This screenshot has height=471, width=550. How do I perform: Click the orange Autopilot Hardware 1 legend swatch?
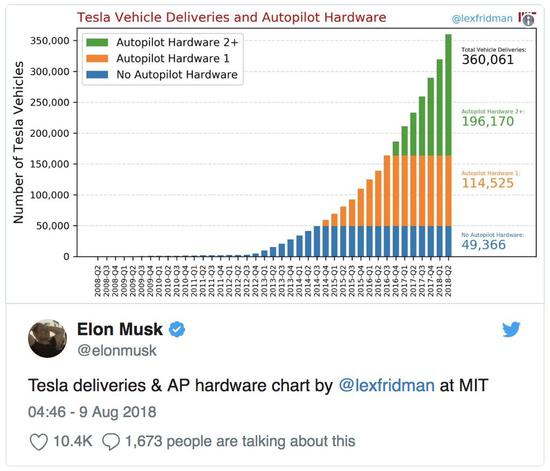pos(97,58)
